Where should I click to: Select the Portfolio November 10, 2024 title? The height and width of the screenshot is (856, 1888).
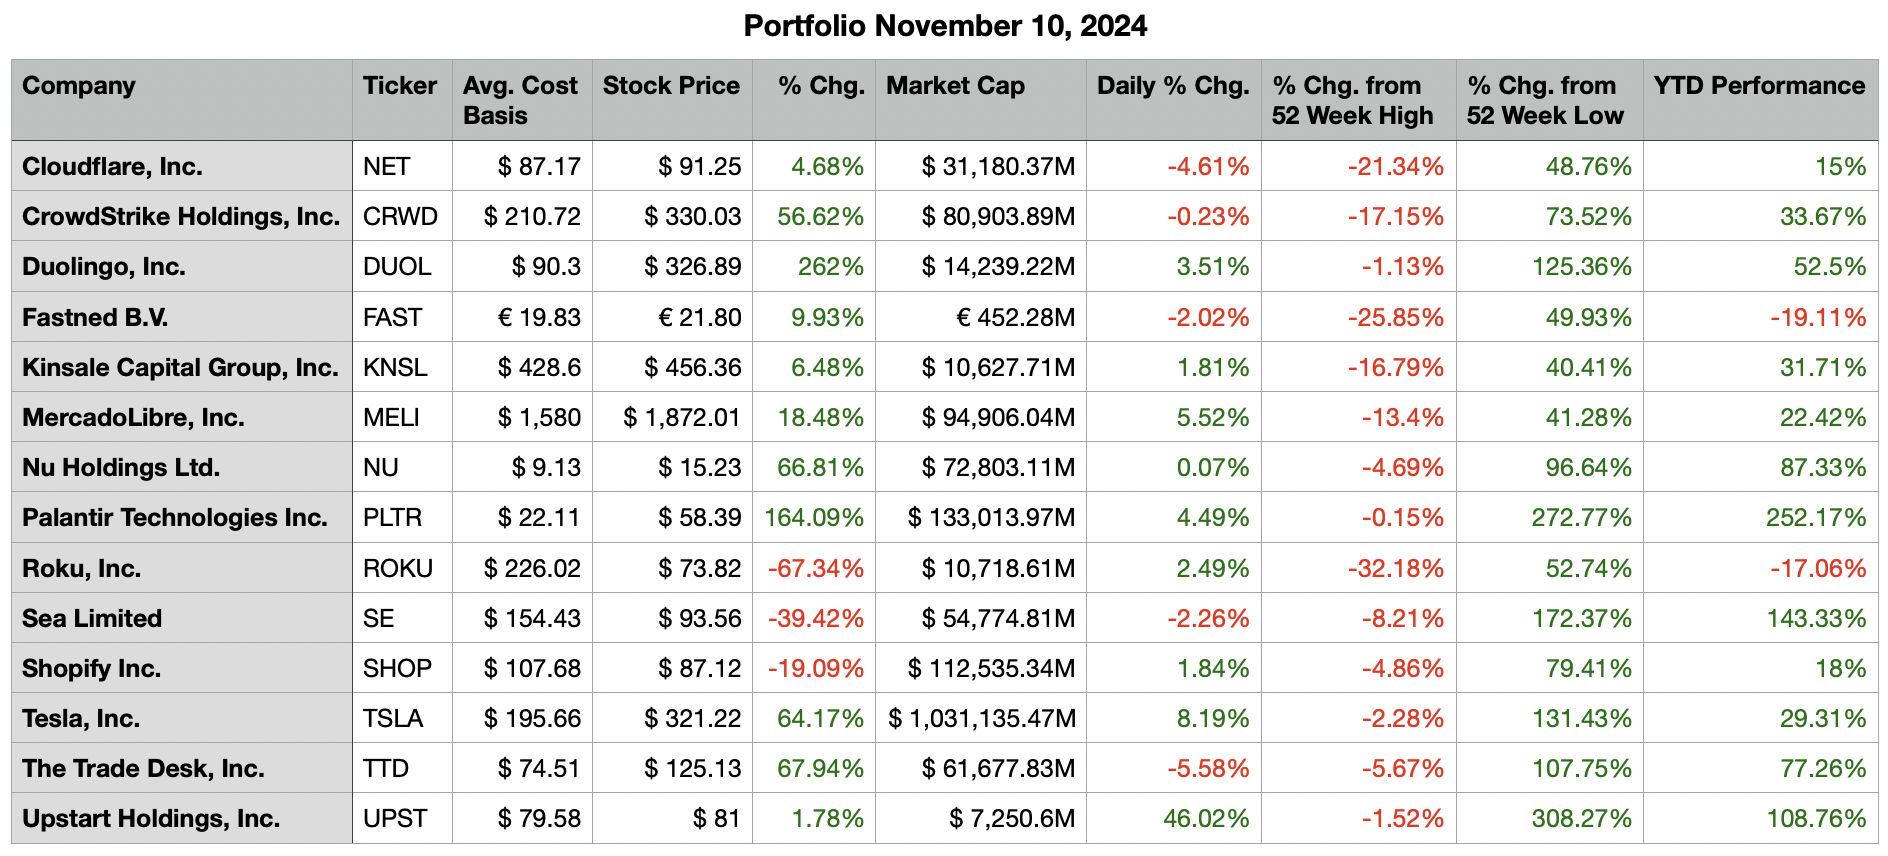[945, 26]
